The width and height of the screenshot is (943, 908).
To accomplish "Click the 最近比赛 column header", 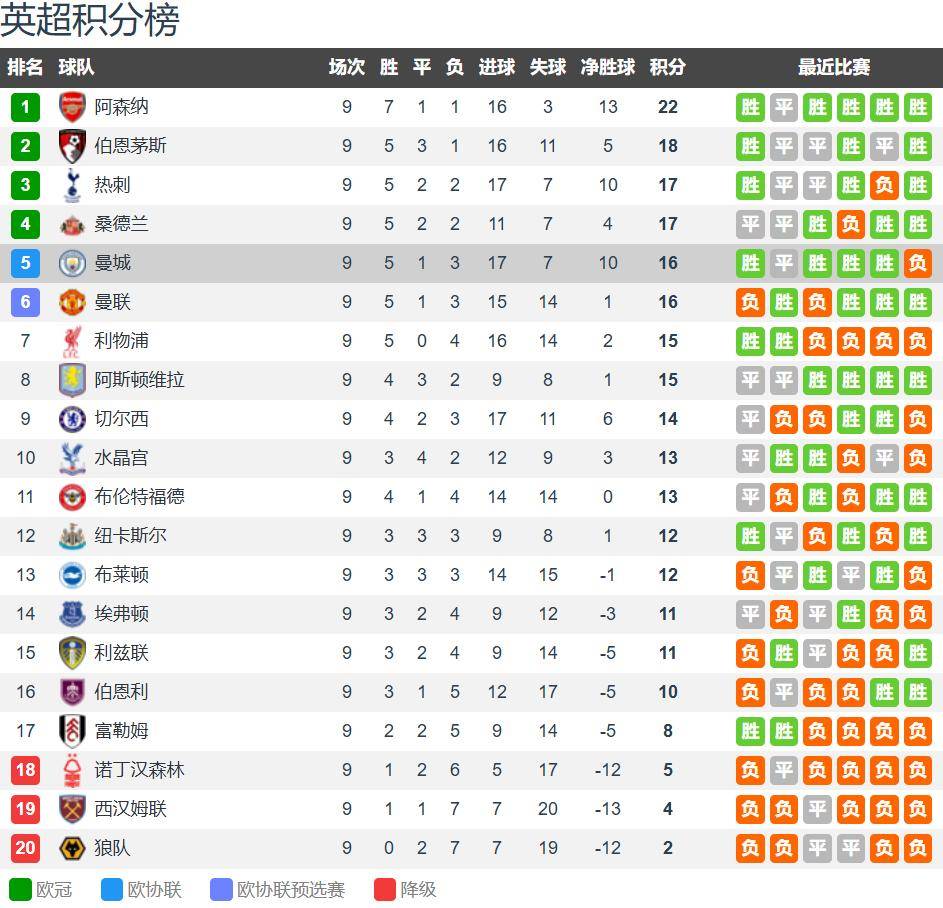I will tap(833, 67).
